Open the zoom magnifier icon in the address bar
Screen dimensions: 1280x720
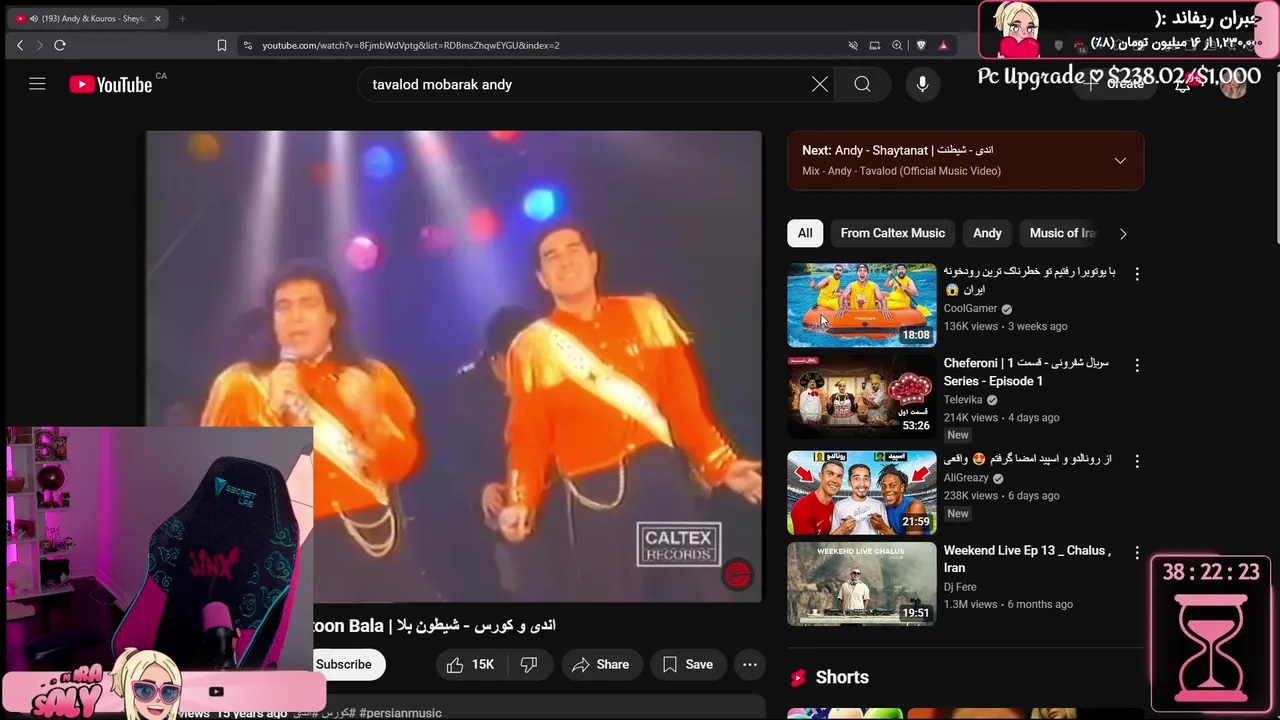point(897,45)
